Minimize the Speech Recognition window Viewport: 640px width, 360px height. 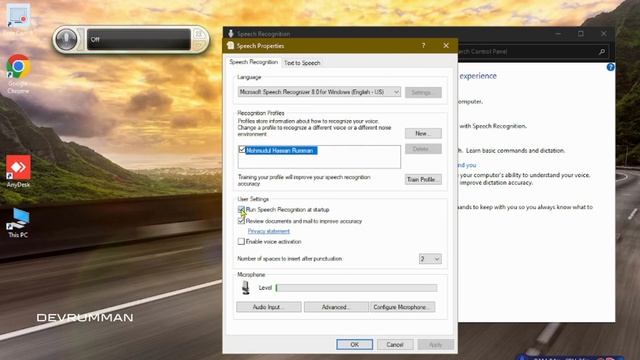558,33
